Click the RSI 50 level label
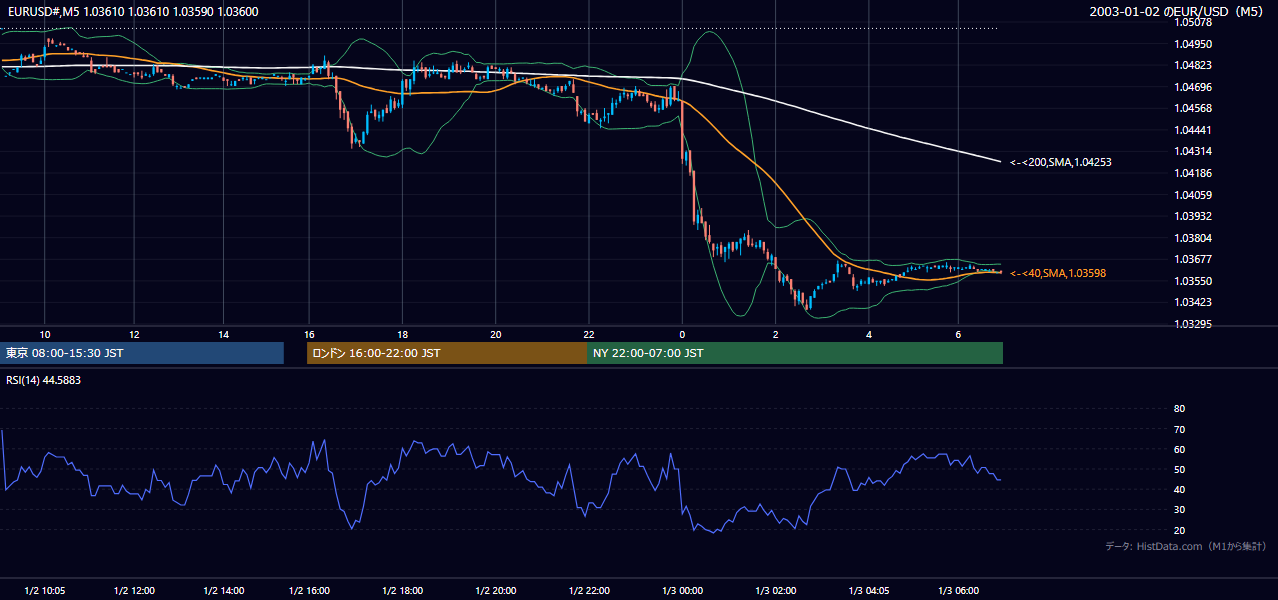Screen dimensions: 1278x600 [1179, 469]
